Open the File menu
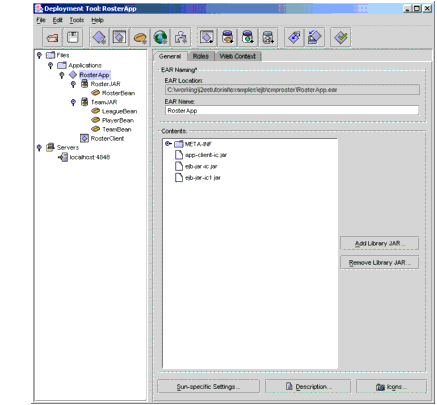This screenshot has height=405, width=437. (41, 20)
